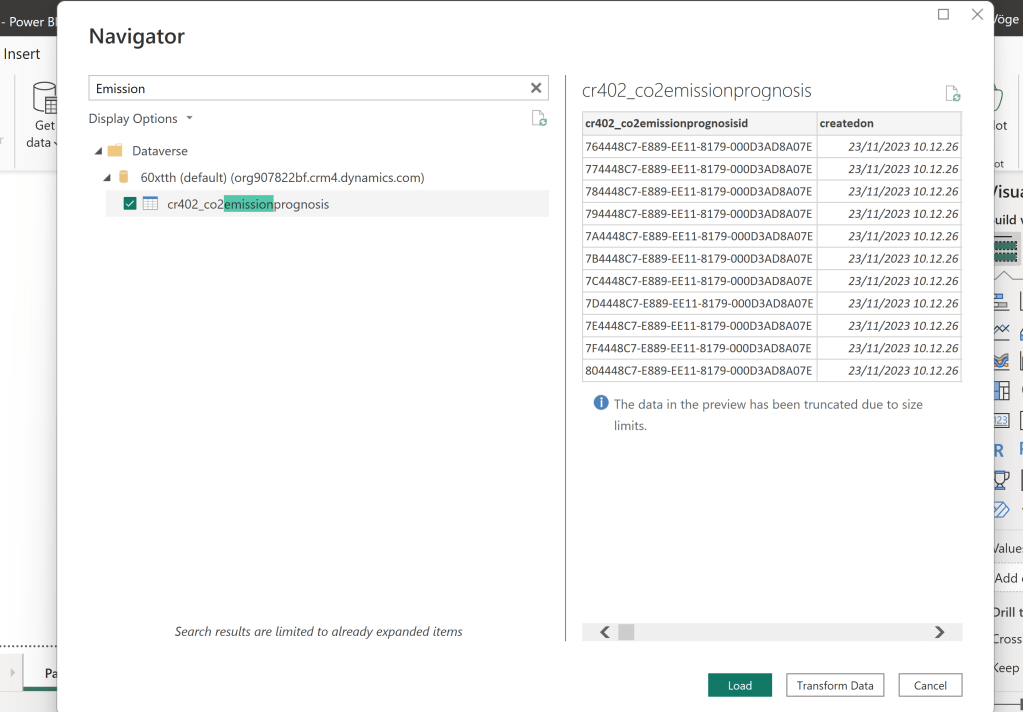Click the 60xtth database cylinder icon
This screenshot has height=712, width=1023.
pyautogui.click(x=124, y=177)
